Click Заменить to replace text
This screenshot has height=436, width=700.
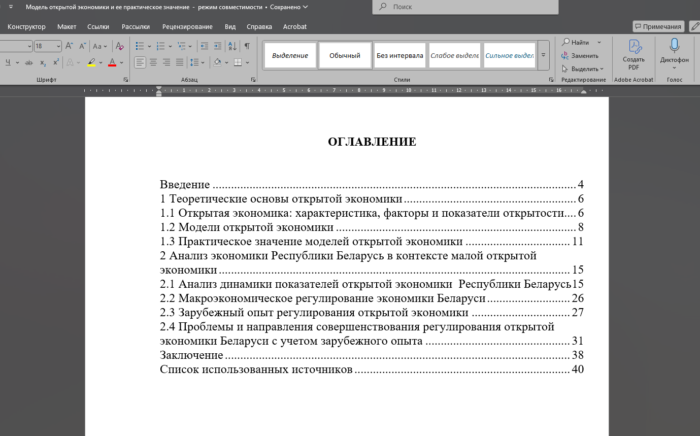(580, 56)
